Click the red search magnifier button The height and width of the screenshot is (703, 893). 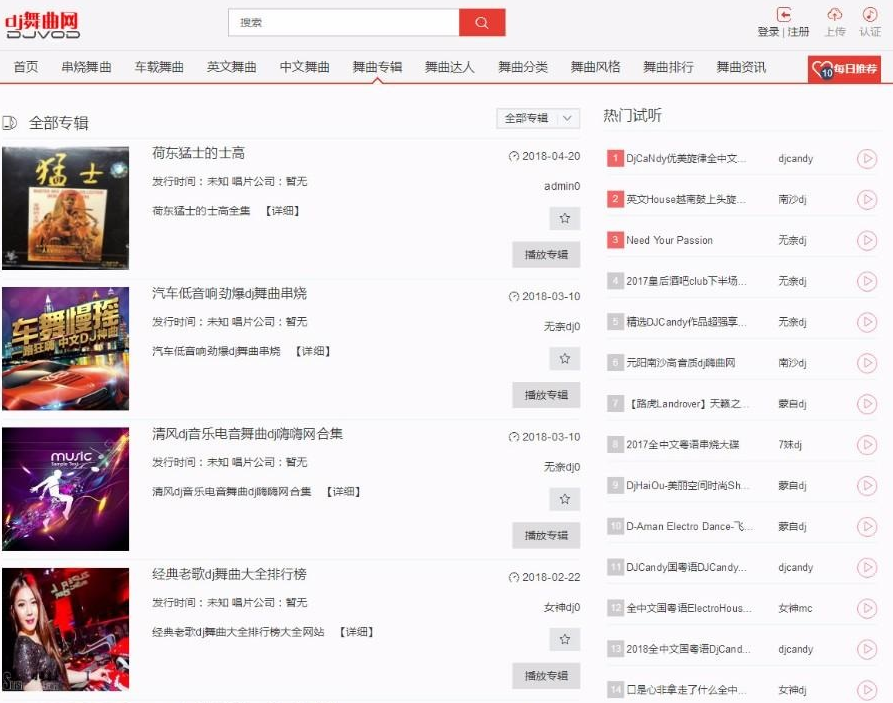[x=482, y=23]
